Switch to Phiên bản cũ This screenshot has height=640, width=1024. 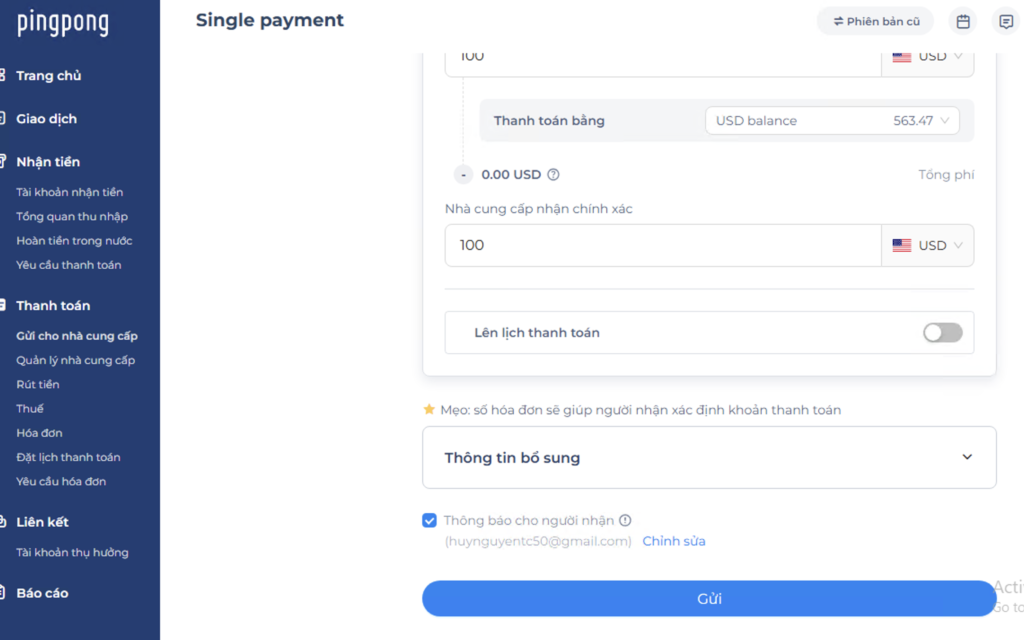875,22
